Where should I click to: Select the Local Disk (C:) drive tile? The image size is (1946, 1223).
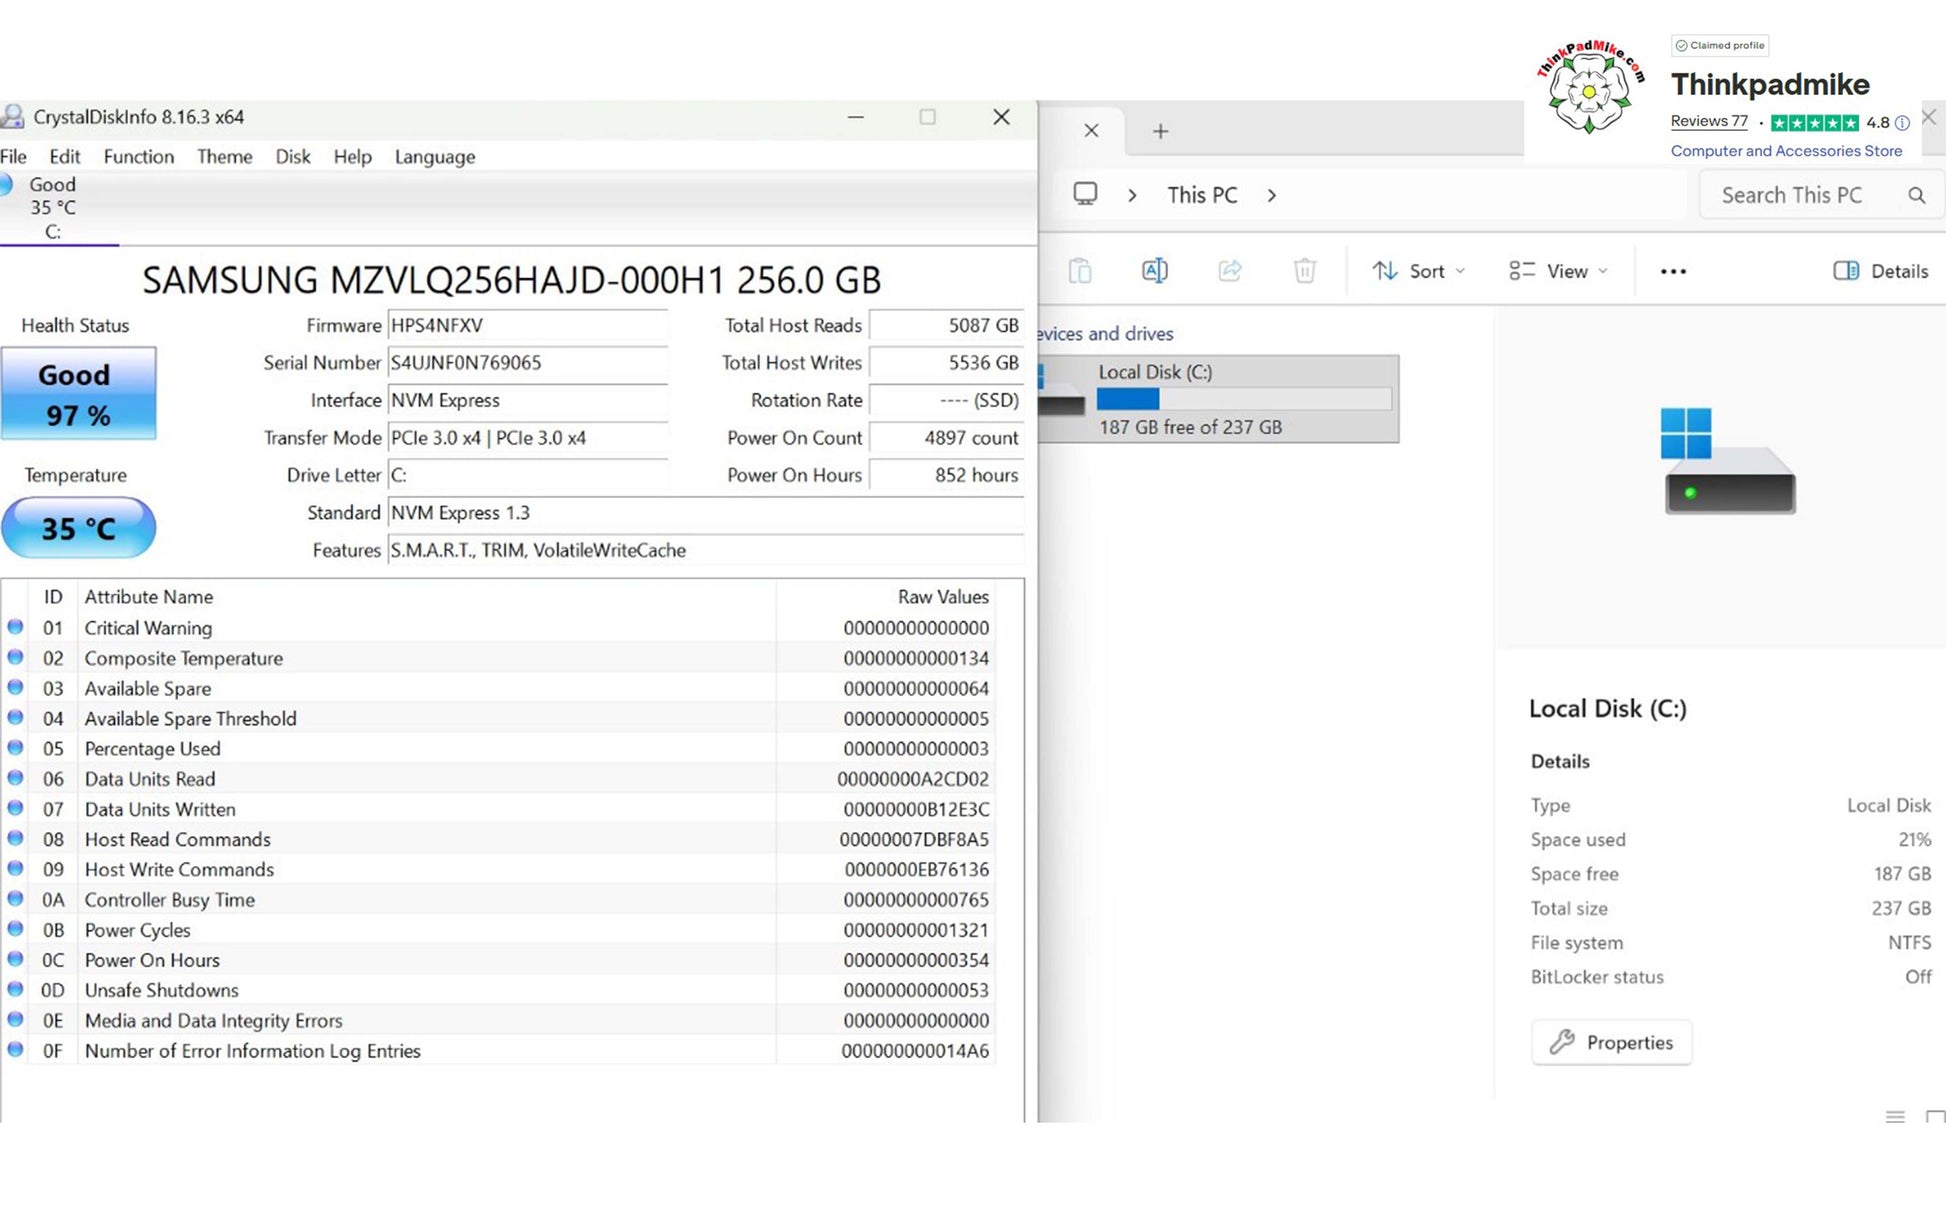[1217, 399]
